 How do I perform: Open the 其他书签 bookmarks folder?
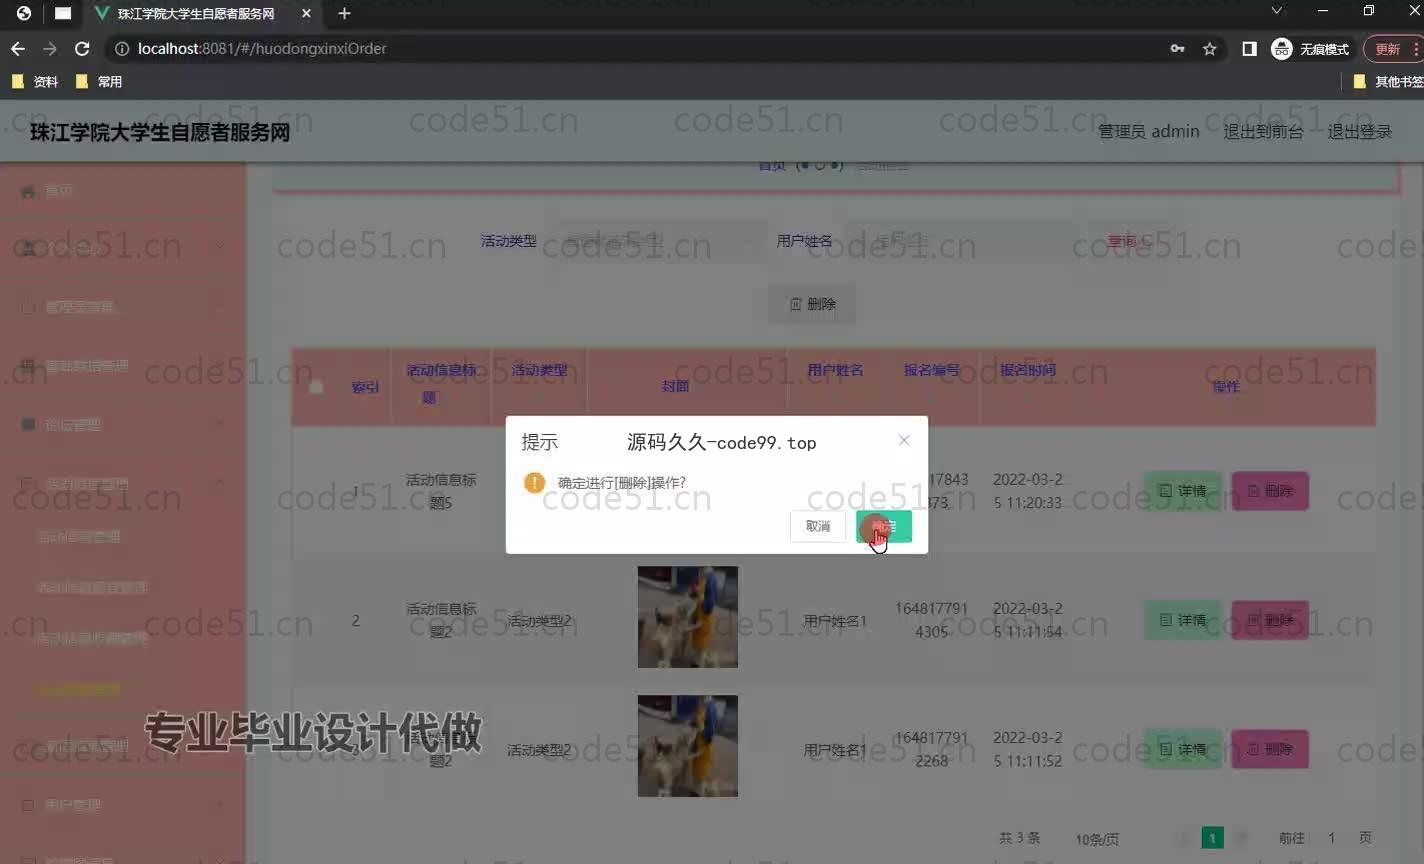click(x=1388, y=82)
